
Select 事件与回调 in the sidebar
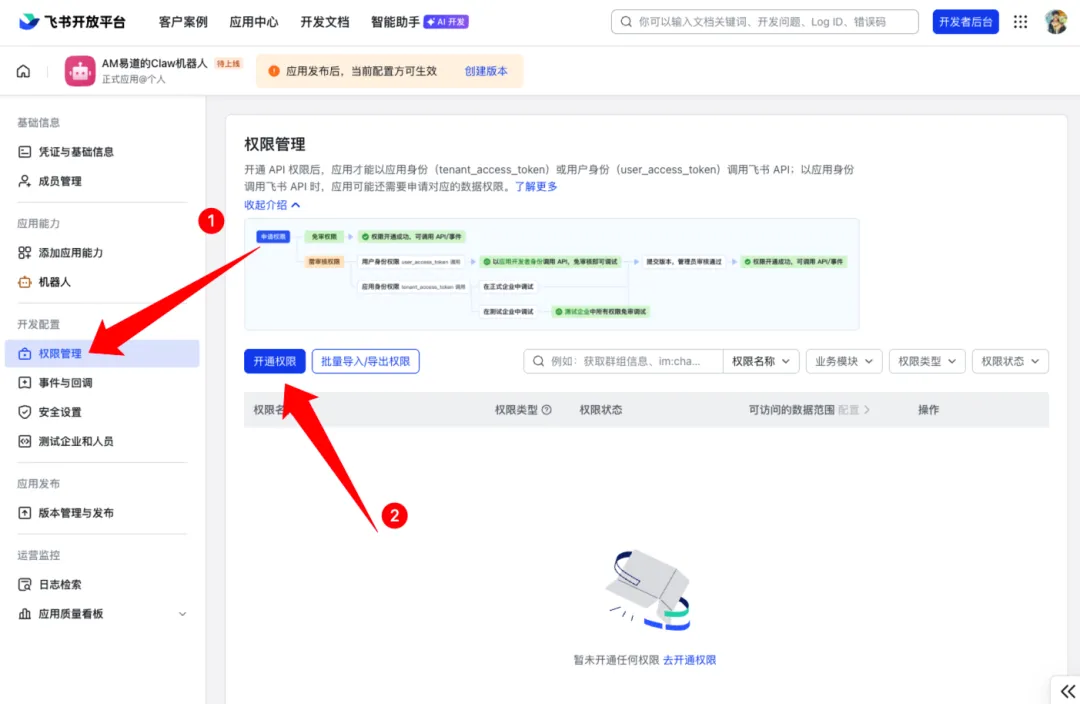point(66,383)
